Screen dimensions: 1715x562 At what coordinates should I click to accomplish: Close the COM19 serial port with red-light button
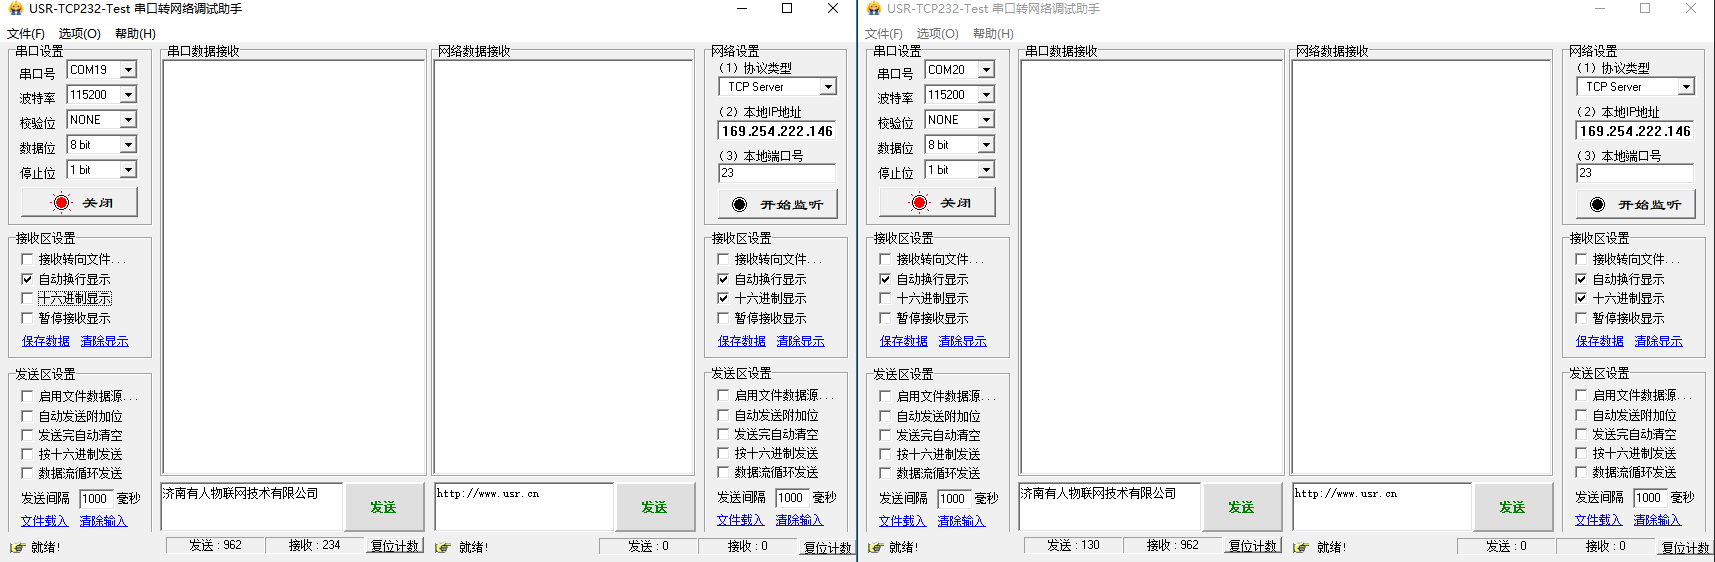tap(80, 203)
